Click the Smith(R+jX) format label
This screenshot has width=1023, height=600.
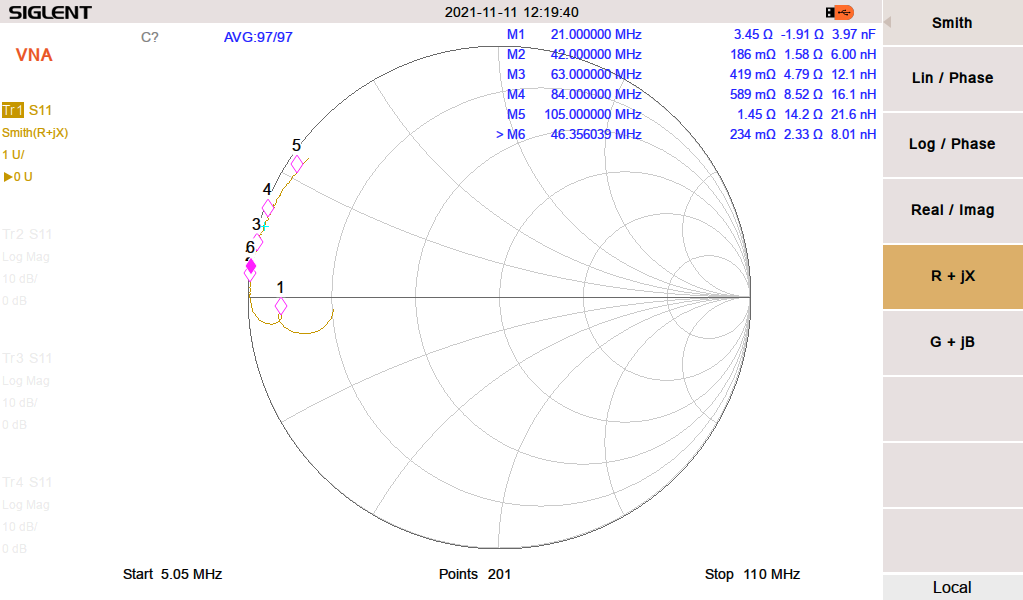[x=35, y=132]
